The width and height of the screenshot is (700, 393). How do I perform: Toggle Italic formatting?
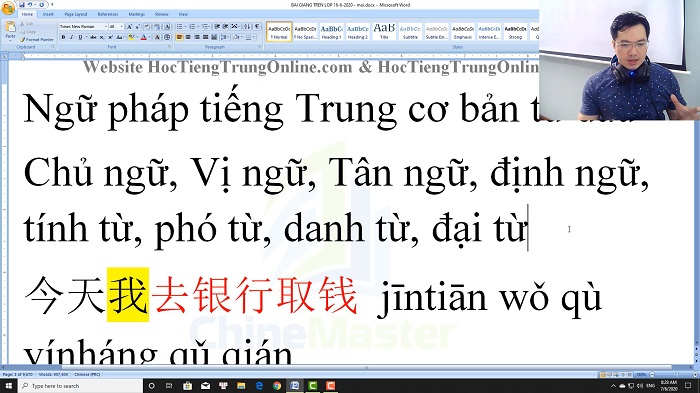coord(71,38)
